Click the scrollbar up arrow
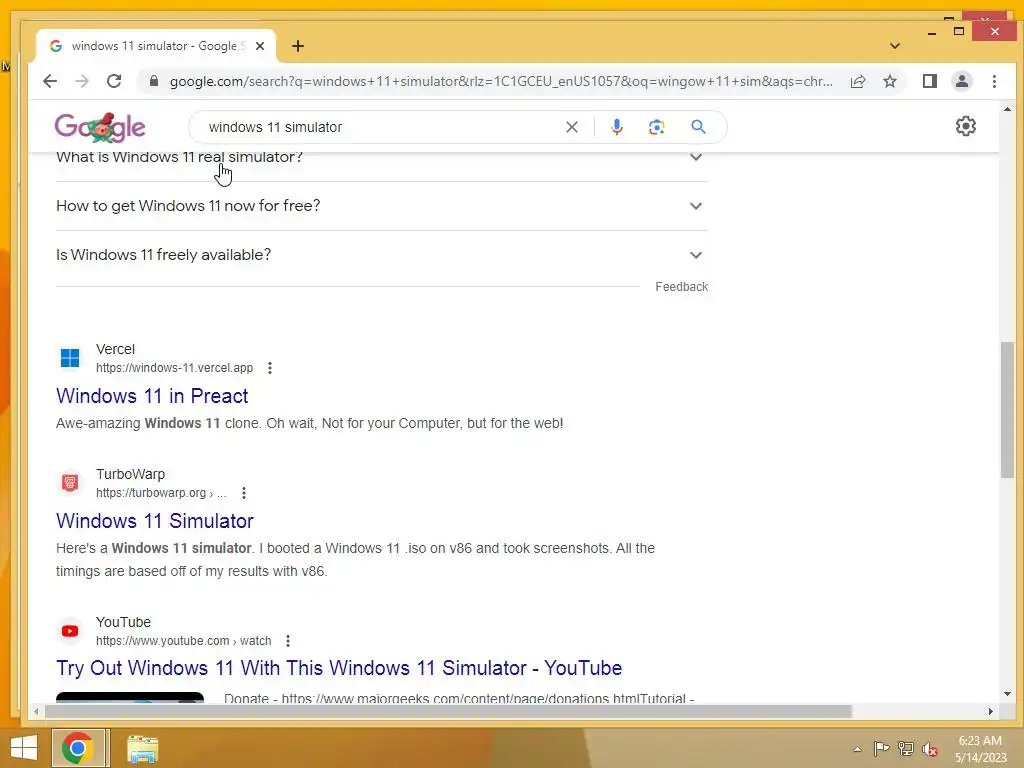Screen dimensions: 1024x768 (1007, 110)
